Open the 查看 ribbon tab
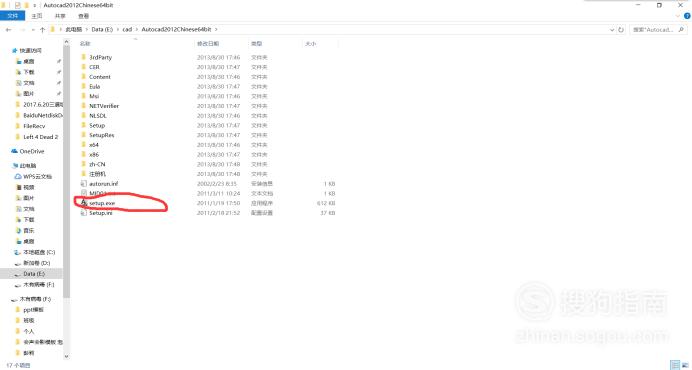 83,16
